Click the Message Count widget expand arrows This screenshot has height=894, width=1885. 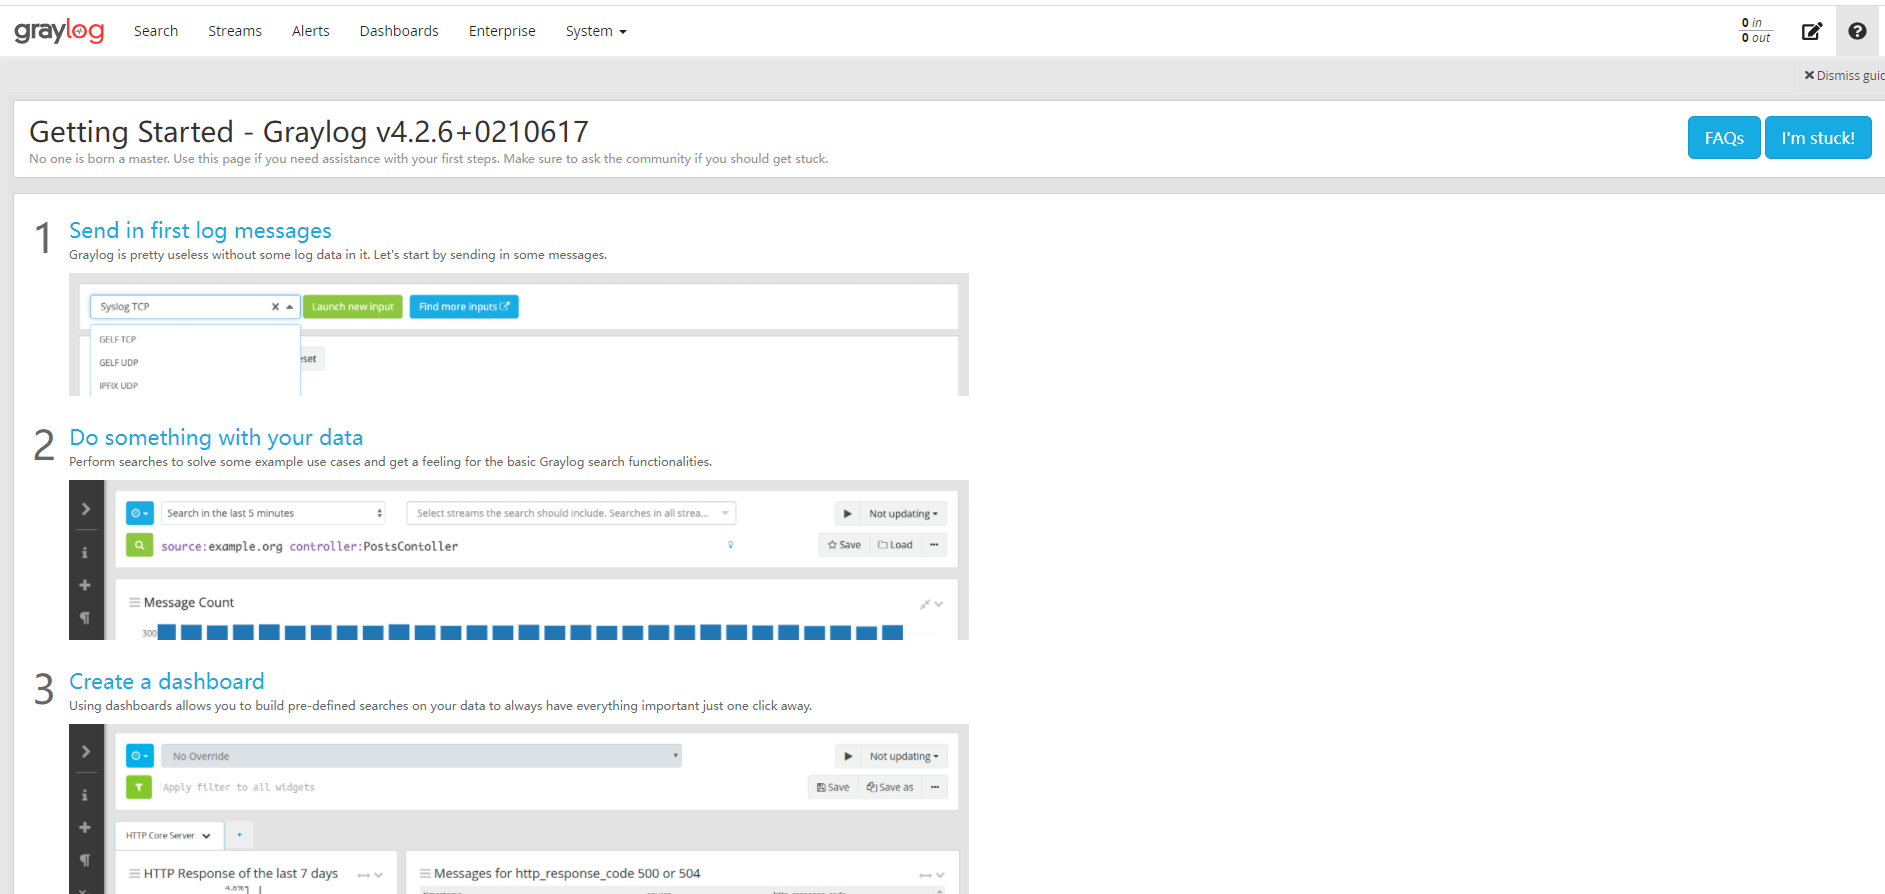(x=925, y=604)
